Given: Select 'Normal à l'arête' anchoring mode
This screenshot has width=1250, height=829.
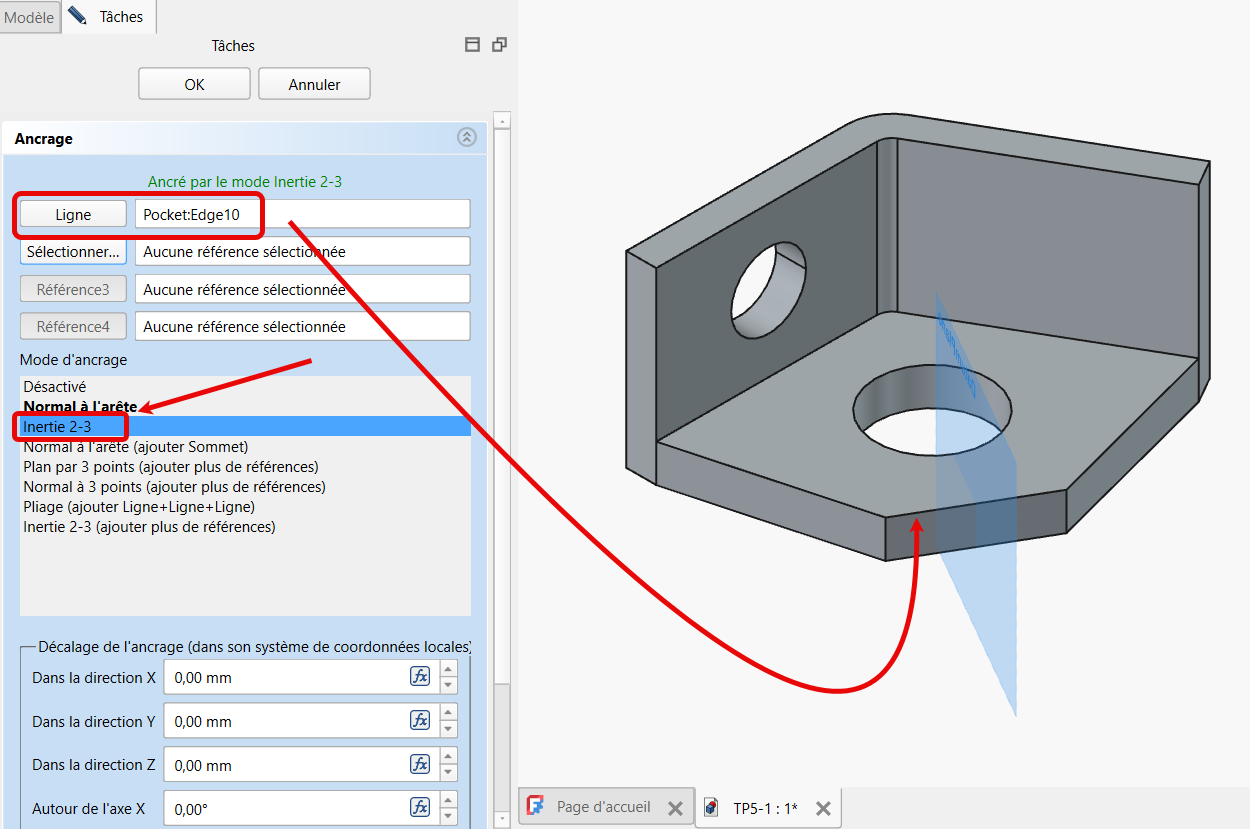Looking at the screenshot, I should coord(80,407).
